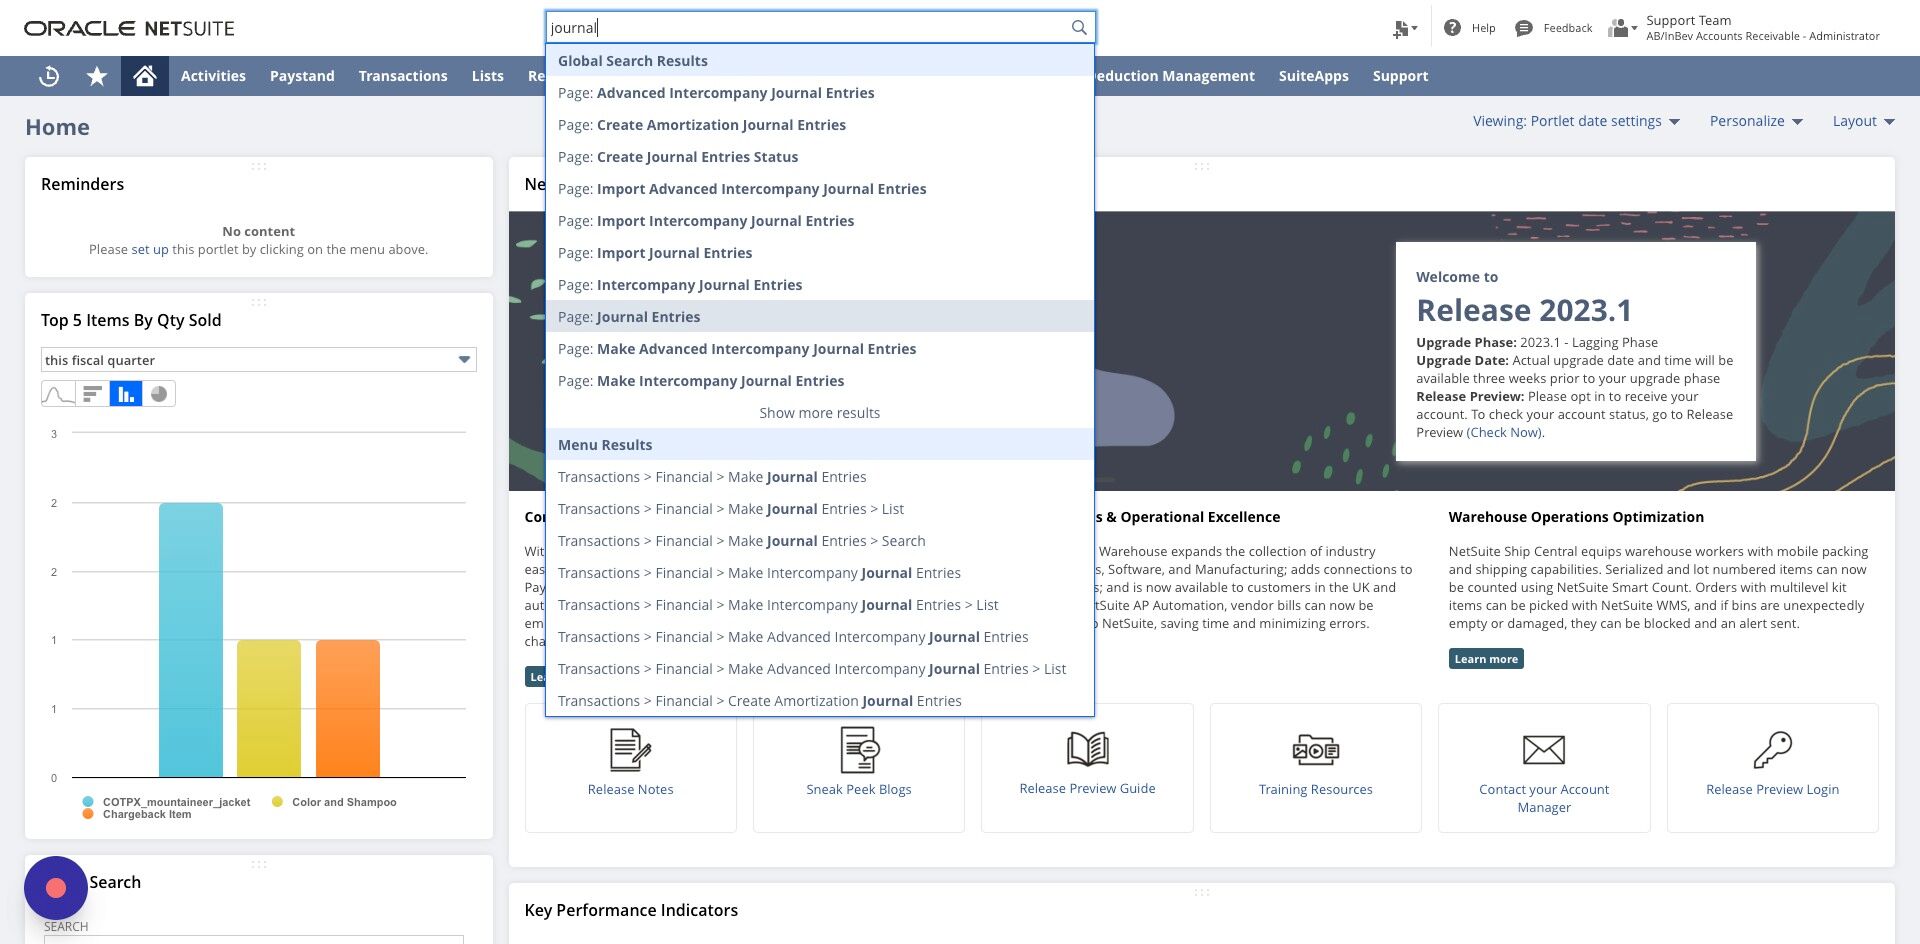Click the Contact Account Manager envelope icon
1920x944 pixels.
[1544, 749]
